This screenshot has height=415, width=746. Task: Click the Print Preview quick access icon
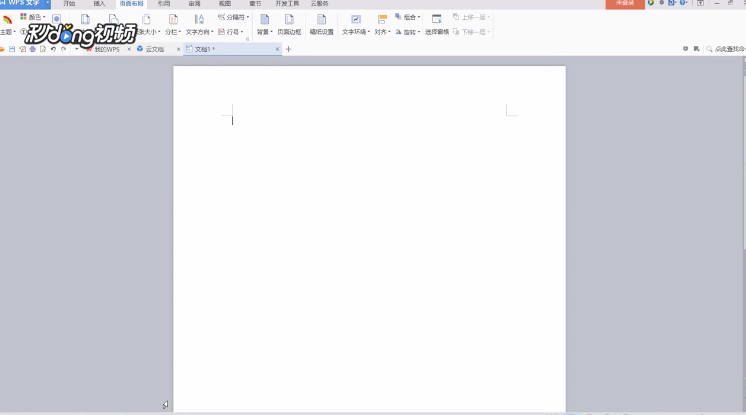(43, 49)
